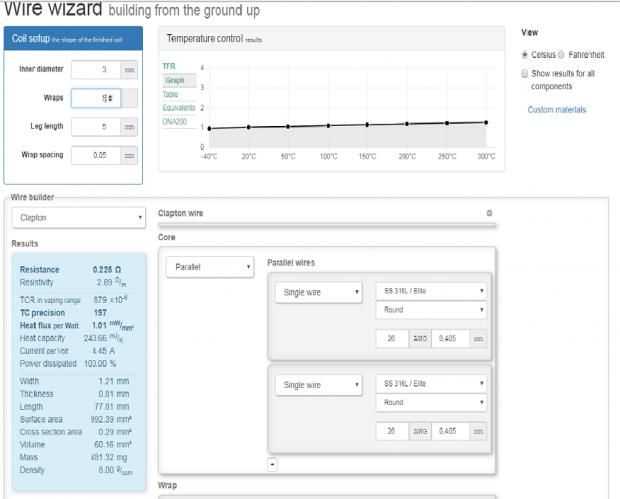The height and width of the screenshot is (499, 620).
Task: Open the Clapton wire type dropdown
Action: [79, 218]
